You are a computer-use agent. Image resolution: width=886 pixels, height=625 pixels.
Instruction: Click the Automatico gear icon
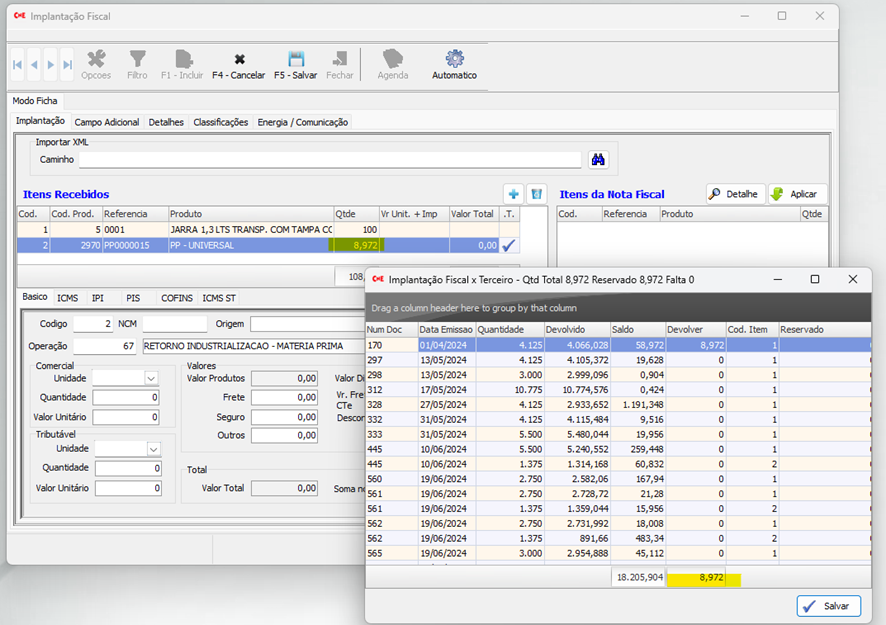[x=454, y=60]
